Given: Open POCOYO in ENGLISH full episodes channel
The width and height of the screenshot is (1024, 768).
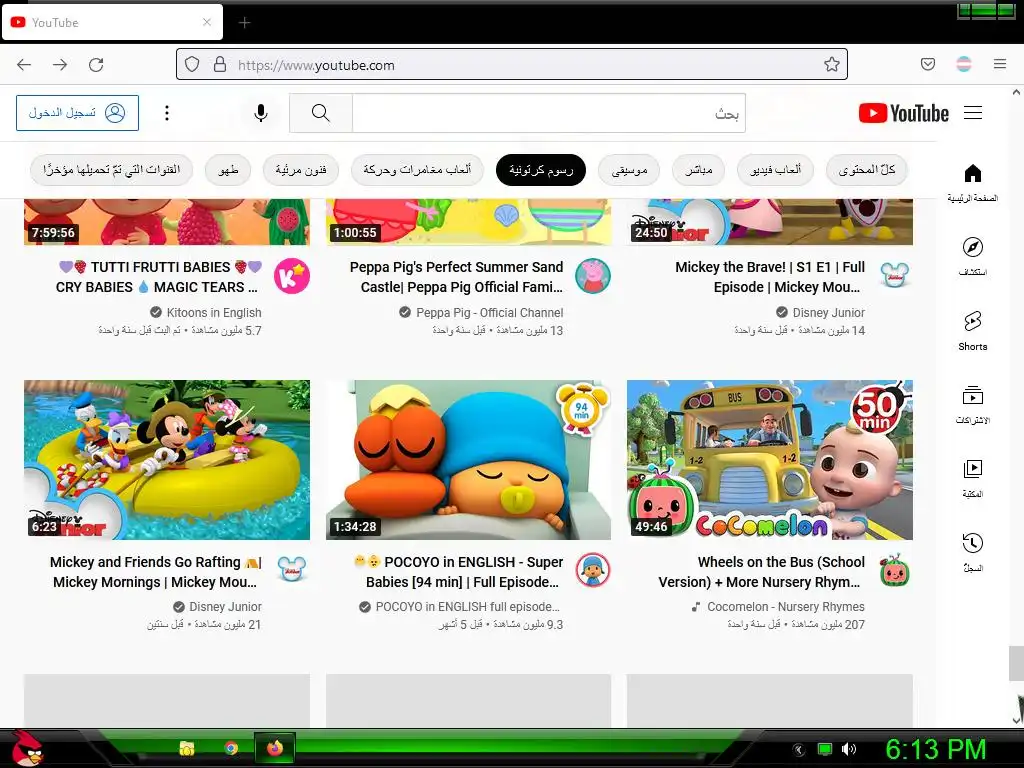Looking at the screenshot, I should 468,607.
